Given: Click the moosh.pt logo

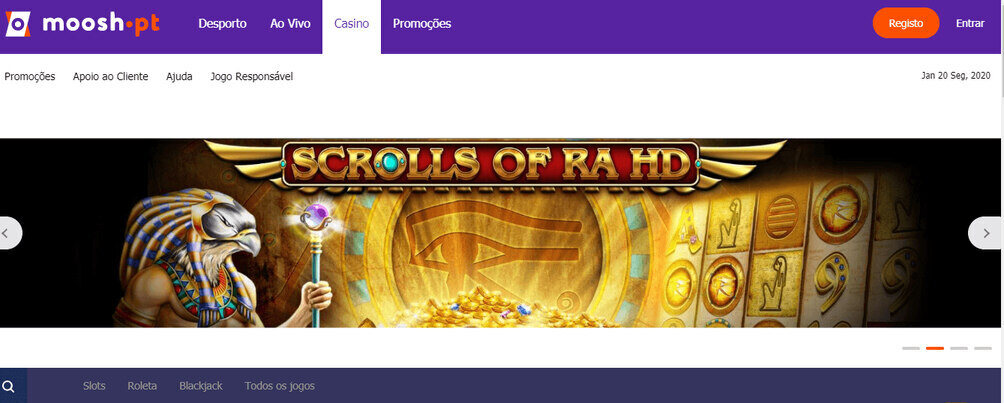Looking at the screenshot, I should [x=83, y=24].
